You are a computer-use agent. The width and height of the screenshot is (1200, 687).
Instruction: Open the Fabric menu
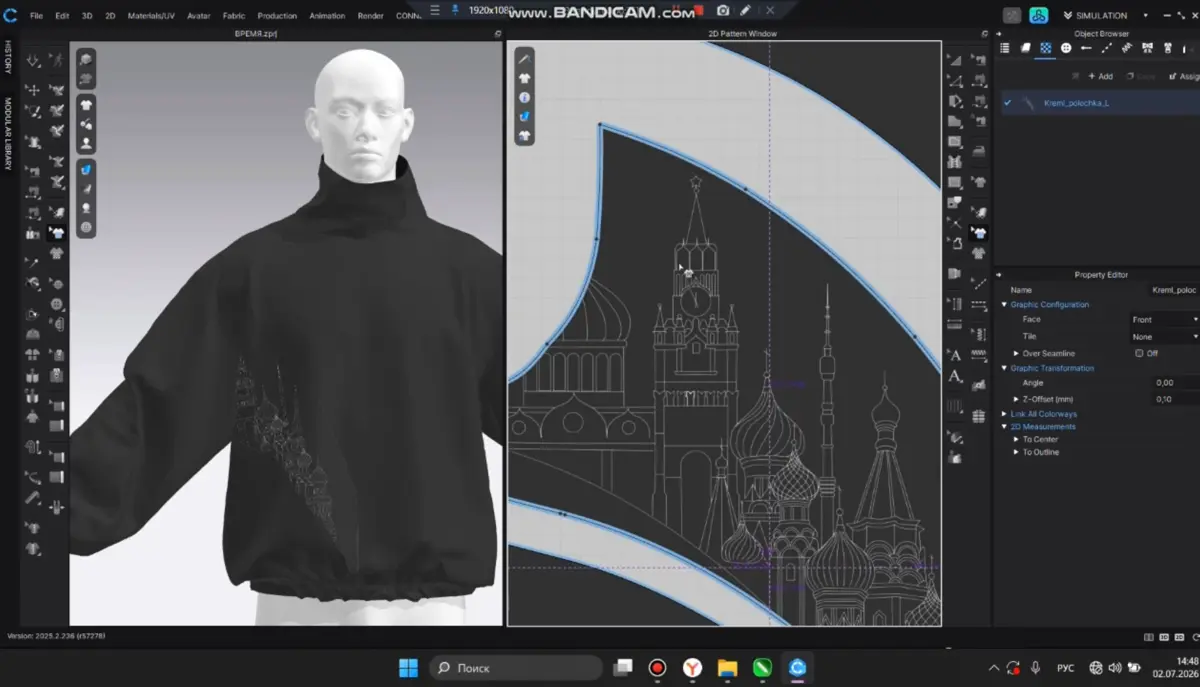pos(234,16)
